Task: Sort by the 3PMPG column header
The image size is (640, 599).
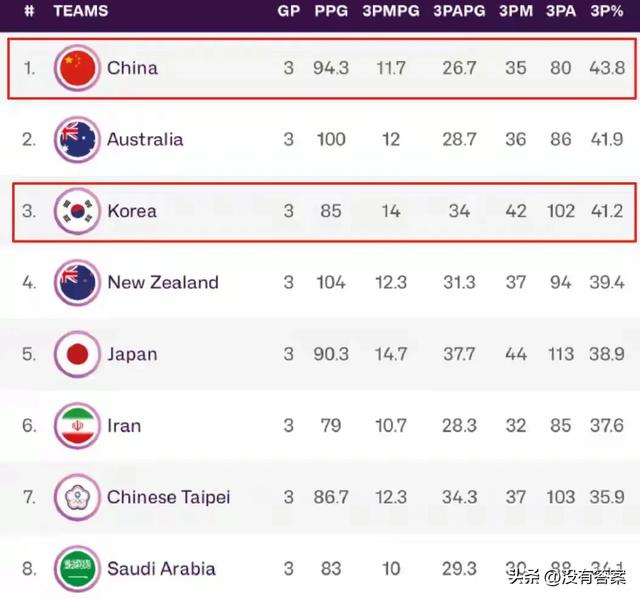Action: pos(391,11)
